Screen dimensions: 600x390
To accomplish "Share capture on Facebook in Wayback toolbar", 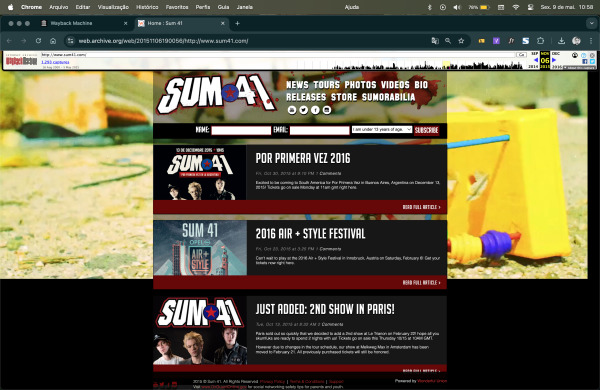I will [x=585, y=61].
